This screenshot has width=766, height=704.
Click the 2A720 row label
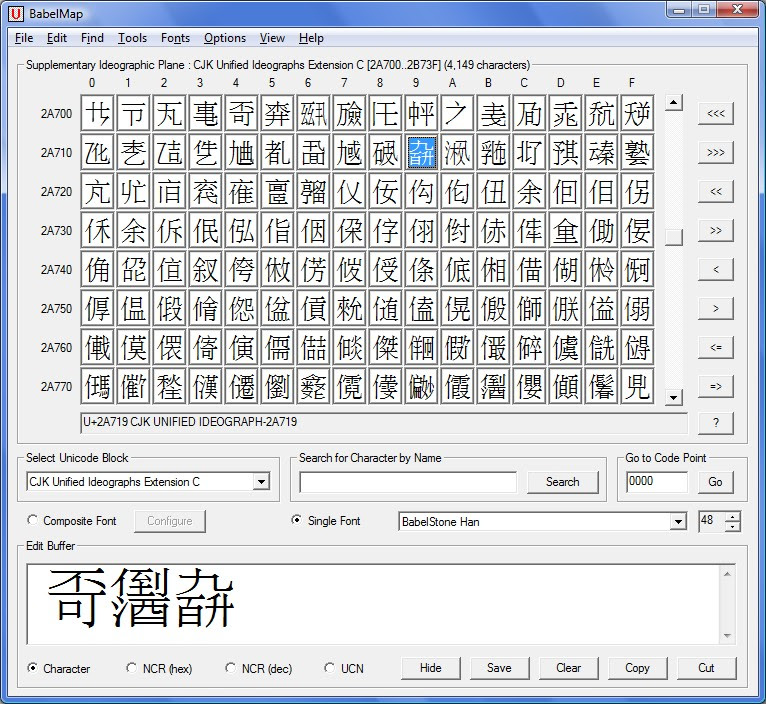pyautogui.click(x=56, y=192)
